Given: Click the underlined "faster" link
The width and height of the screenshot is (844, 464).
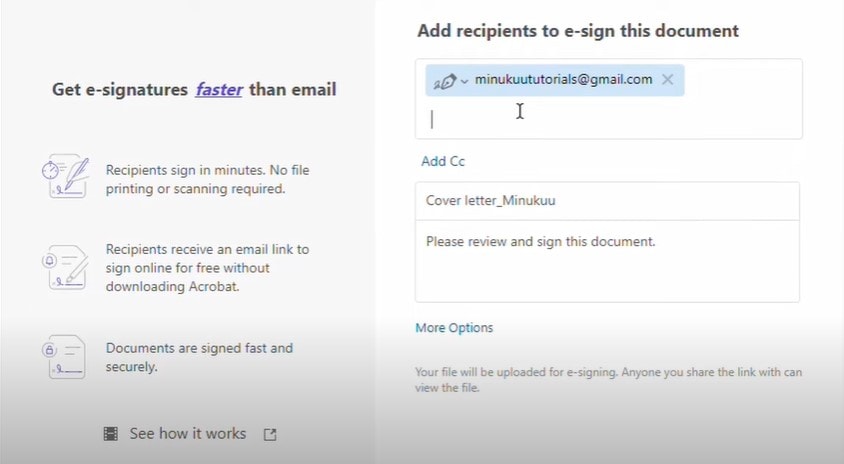Looking at the screenshot, I should pyautogui.click(x=219, y=90).
